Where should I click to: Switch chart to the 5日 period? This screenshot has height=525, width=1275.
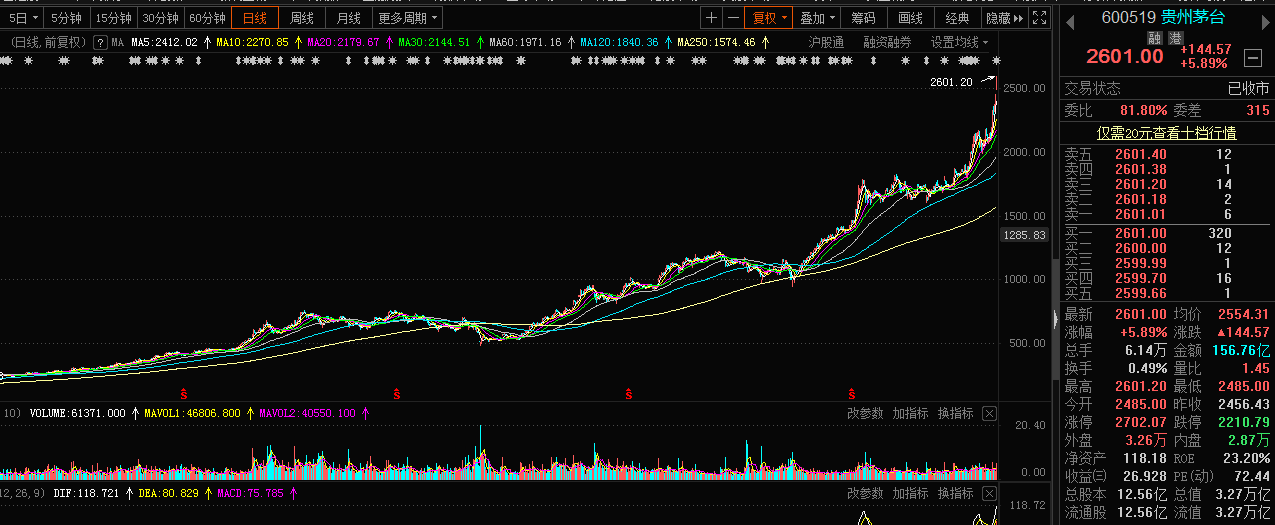pos(23,18)
